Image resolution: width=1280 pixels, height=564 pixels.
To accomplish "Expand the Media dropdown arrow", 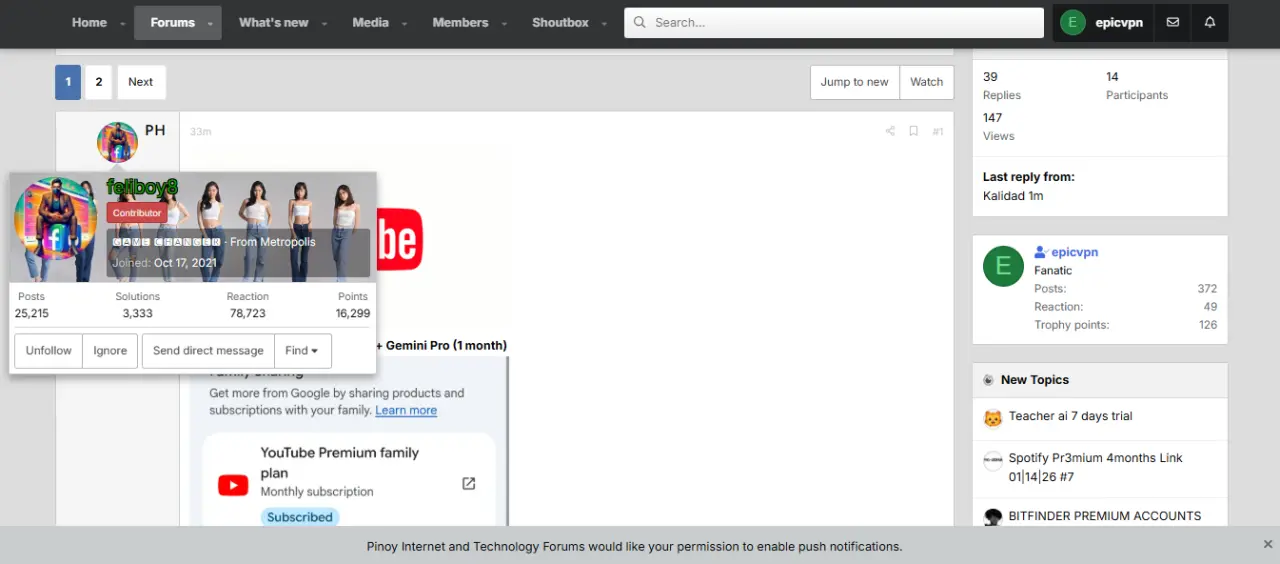I will (x=404, y=23).
